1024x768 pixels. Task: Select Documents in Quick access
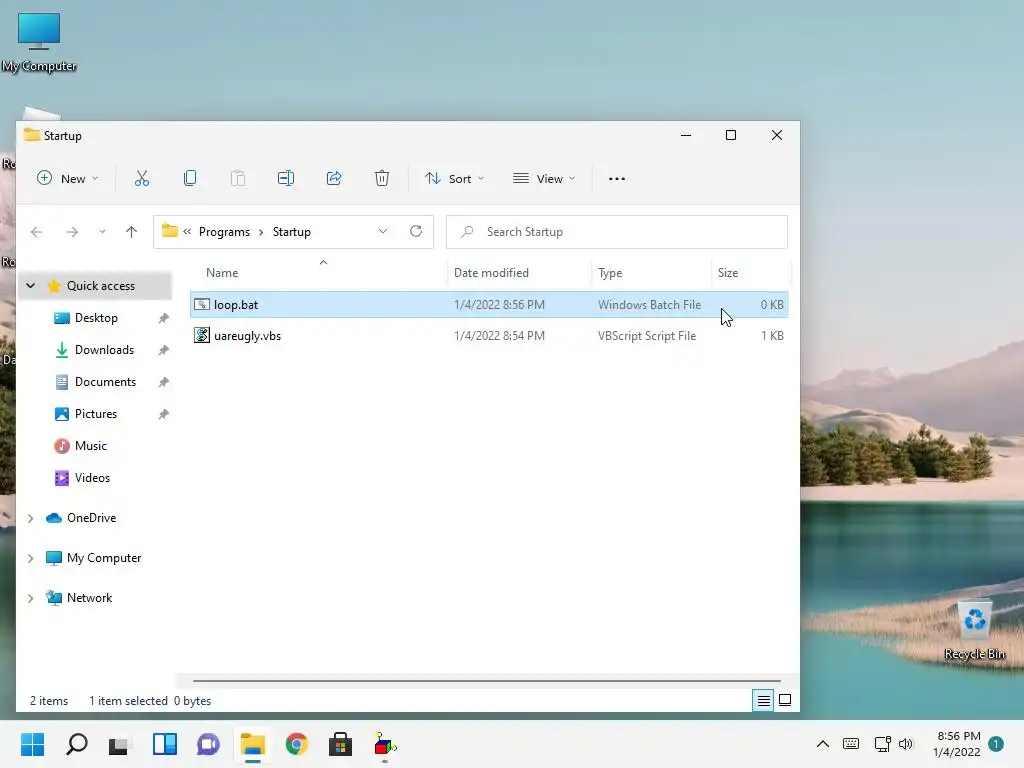(95, 382)
